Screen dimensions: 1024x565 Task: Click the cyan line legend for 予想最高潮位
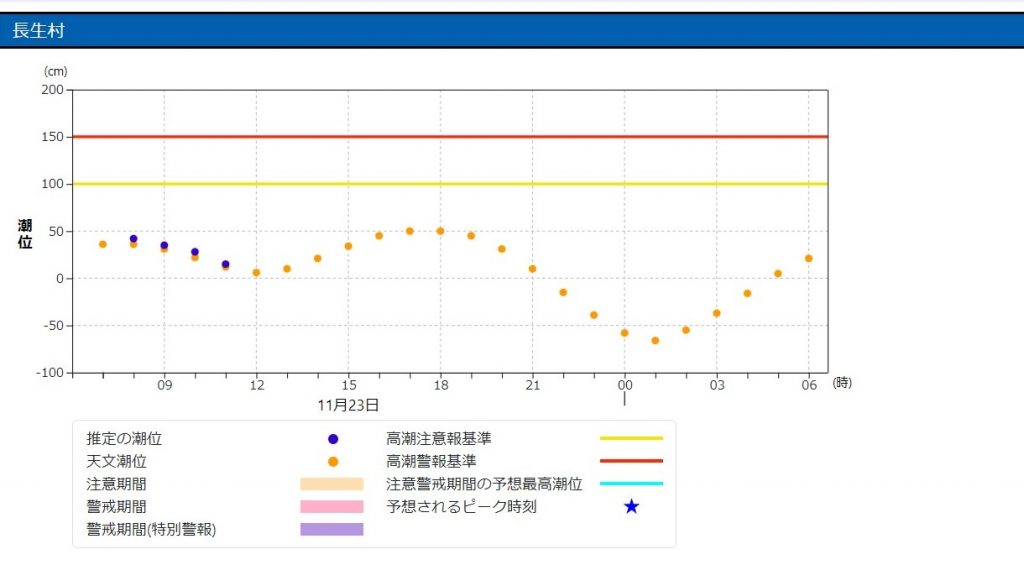pos(632,484)
